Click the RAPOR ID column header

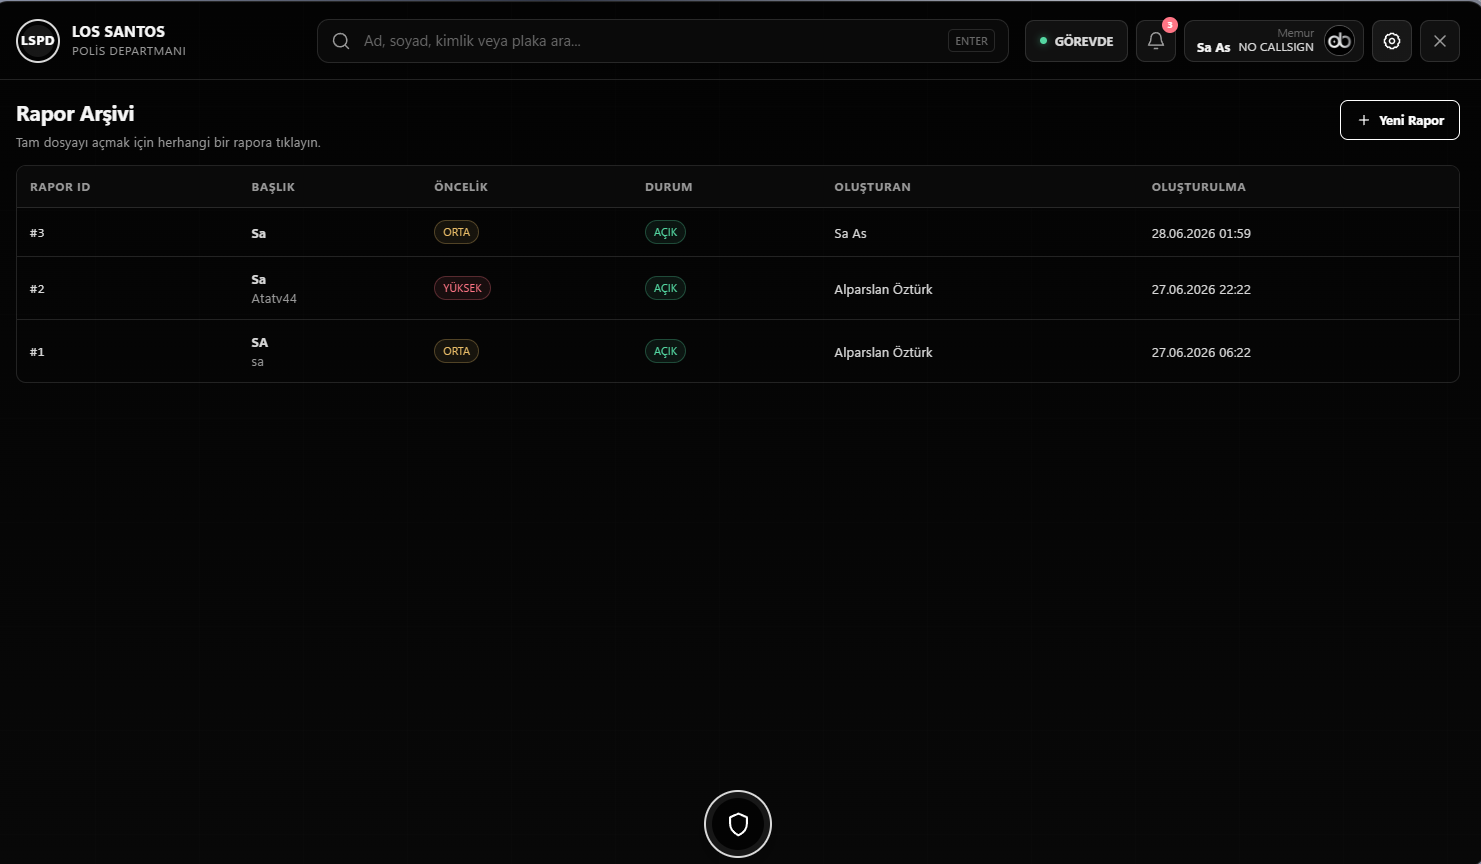click(60, 187)
